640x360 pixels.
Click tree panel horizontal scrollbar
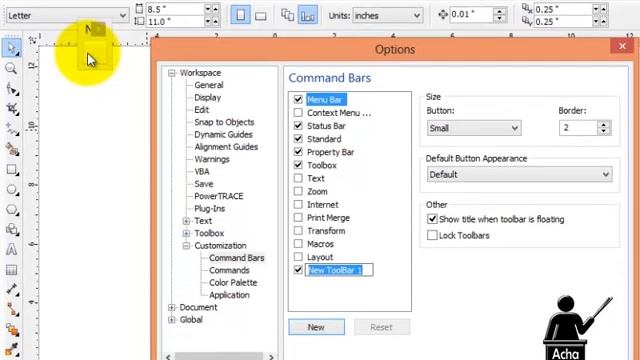coord(219,357)
